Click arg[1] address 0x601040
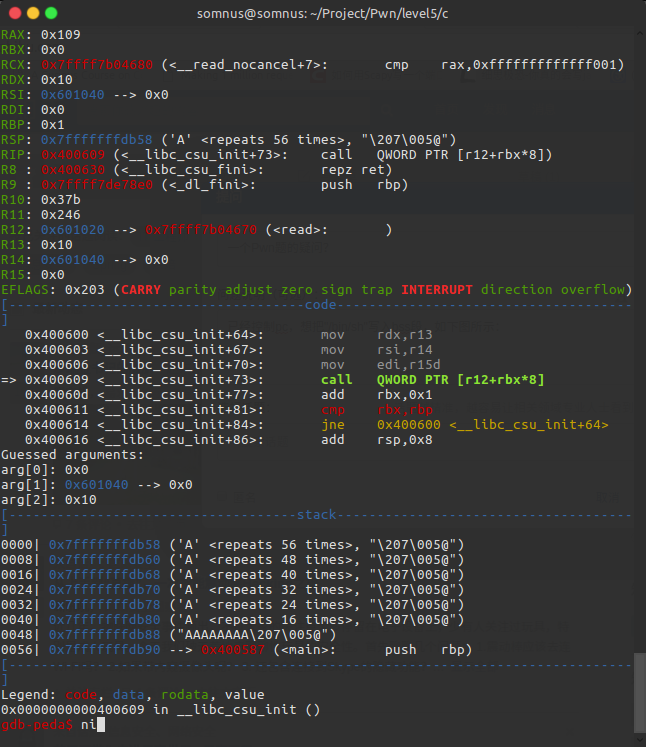This screenshot has width=646, height=747. point(96,485)
